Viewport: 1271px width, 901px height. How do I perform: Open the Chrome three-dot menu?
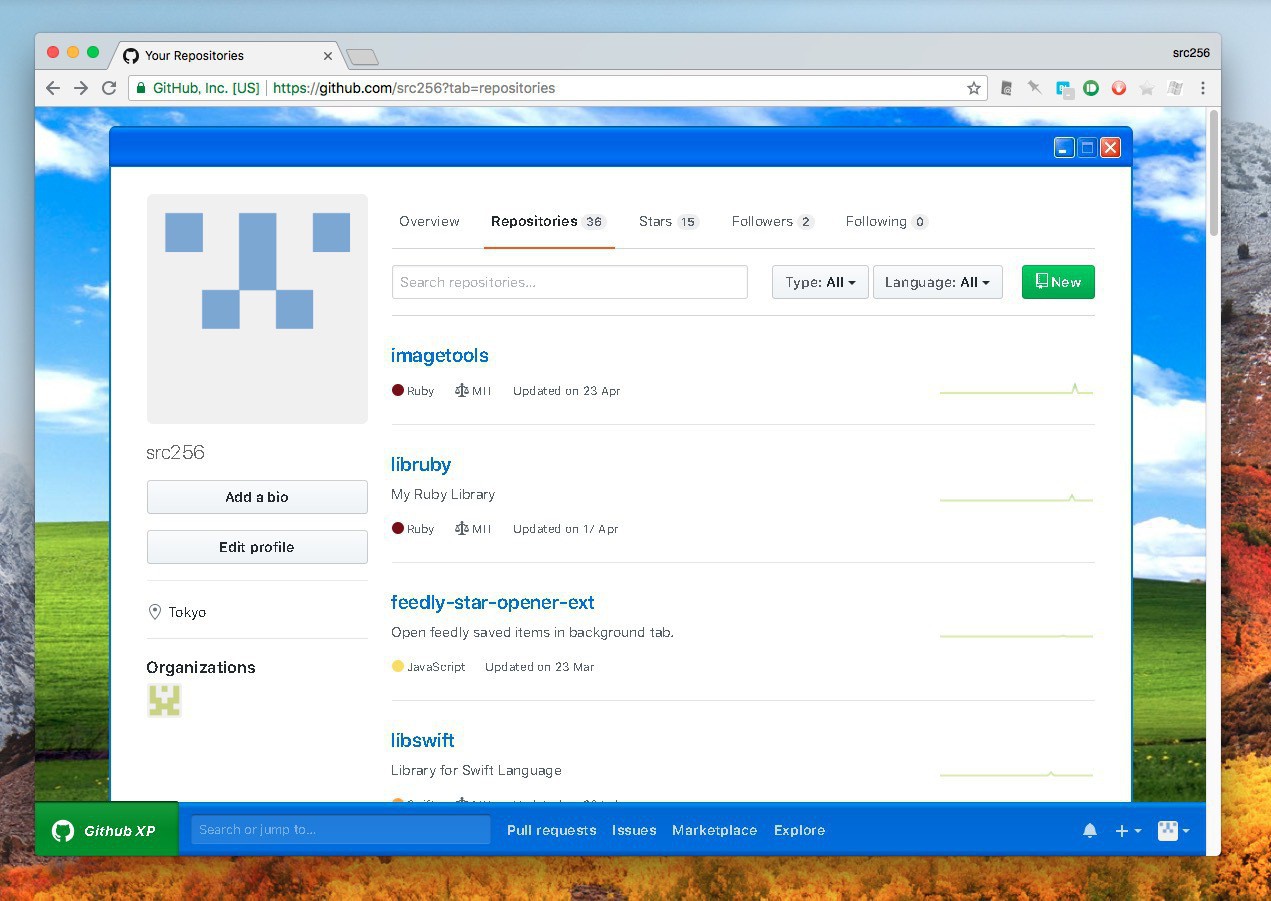point(1203,88)
